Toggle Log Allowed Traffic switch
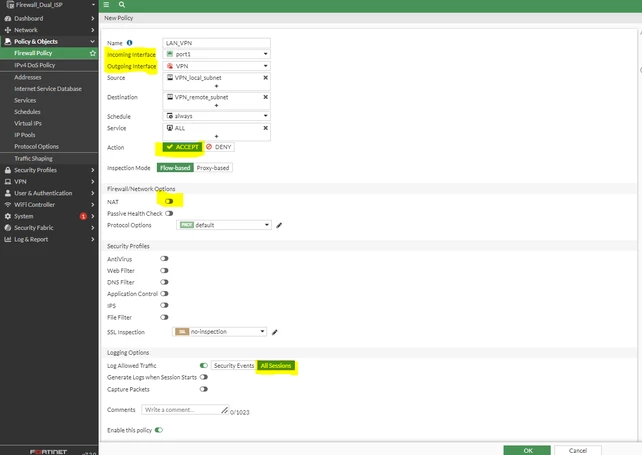This screenshot has width=642, height=455. coord(203,365)
